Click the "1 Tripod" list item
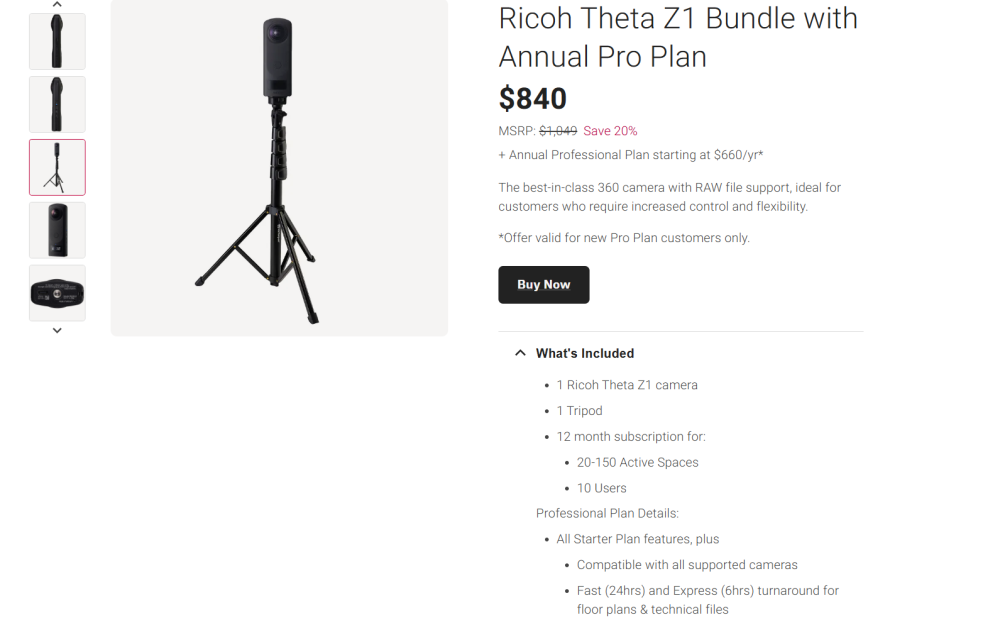This screenshot has width=1000, height=620. tap(579, 411)
